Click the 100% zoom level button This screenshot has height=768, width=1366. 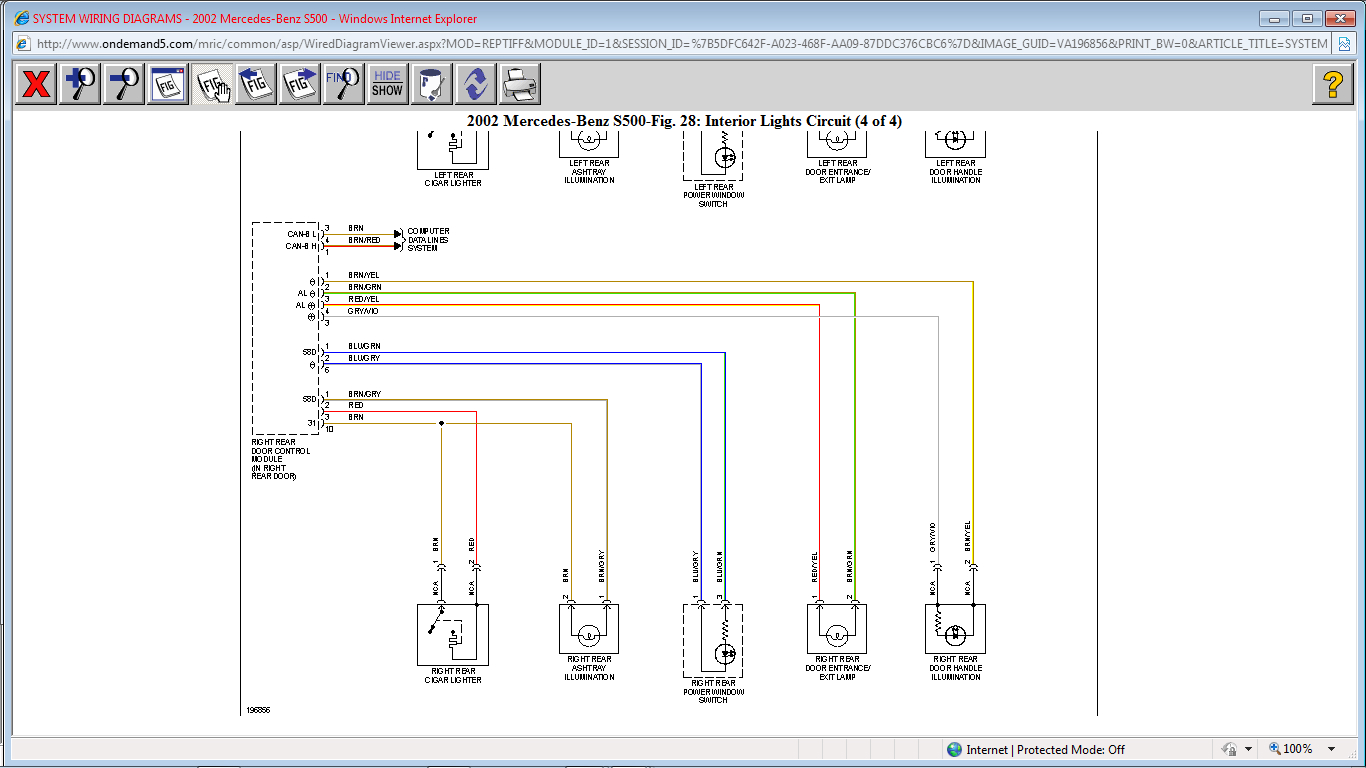tap(1293, 749)
